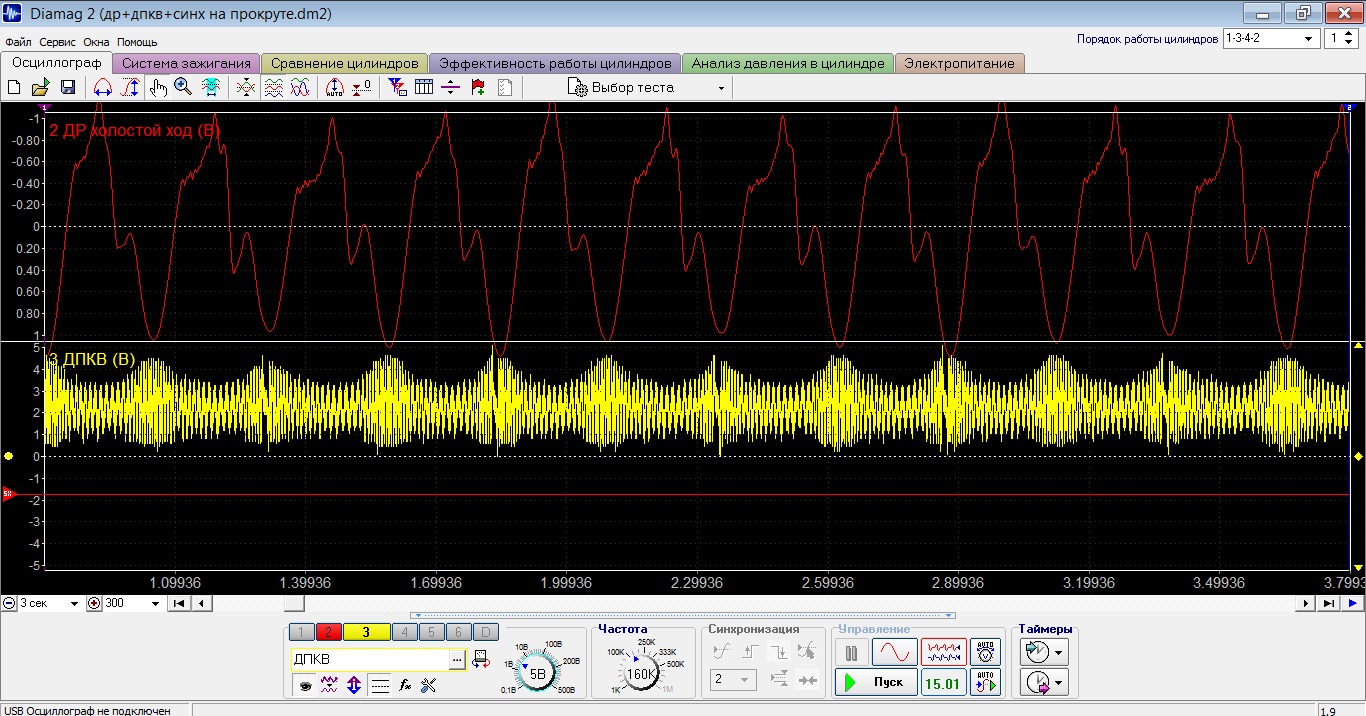1366x716 pixels.
Task: Start acquisition with Пуск button
Action: tap(875, 682)
